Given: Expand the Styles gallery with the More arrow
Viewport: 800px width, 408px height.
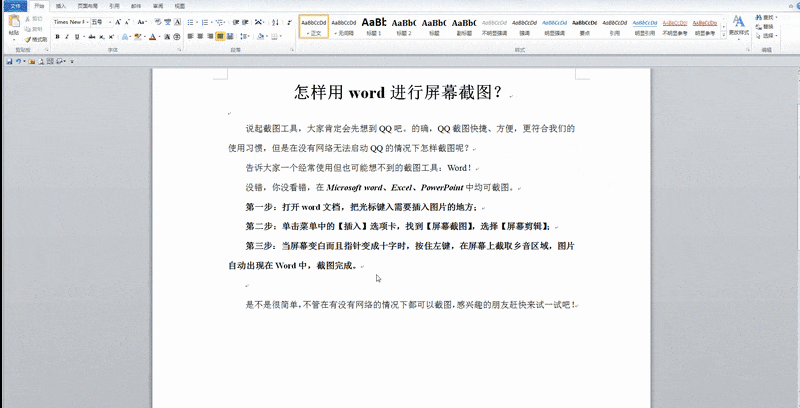Looking at the screenshot, I should 723,36.
